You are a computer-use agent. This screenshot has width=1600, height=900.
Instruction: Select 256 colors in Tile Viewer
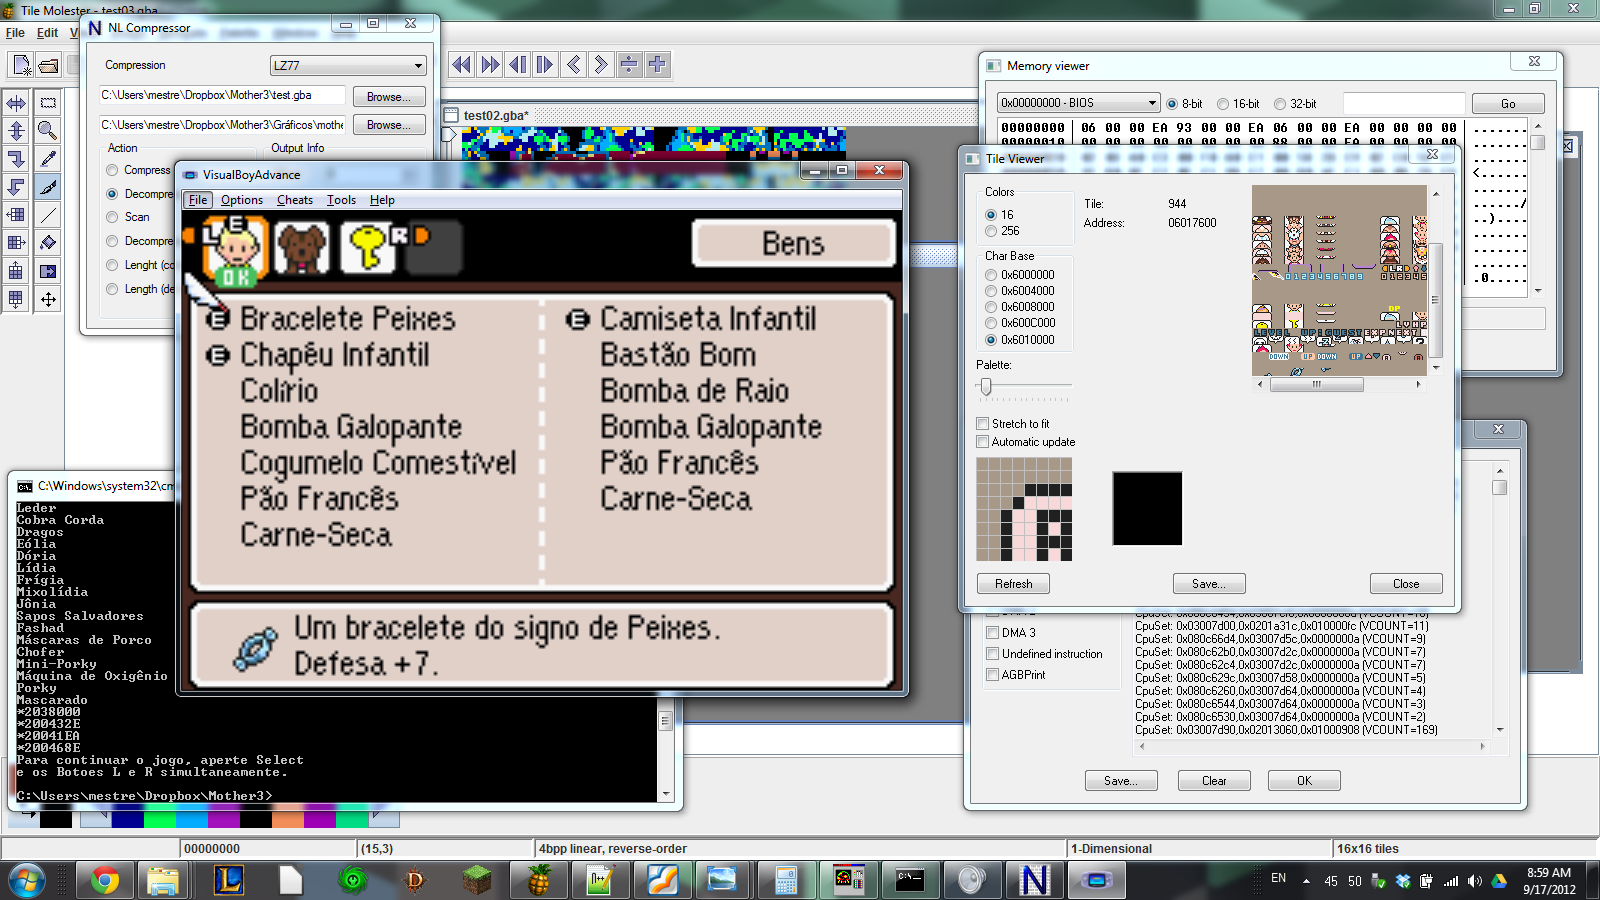tap(991, 231)
